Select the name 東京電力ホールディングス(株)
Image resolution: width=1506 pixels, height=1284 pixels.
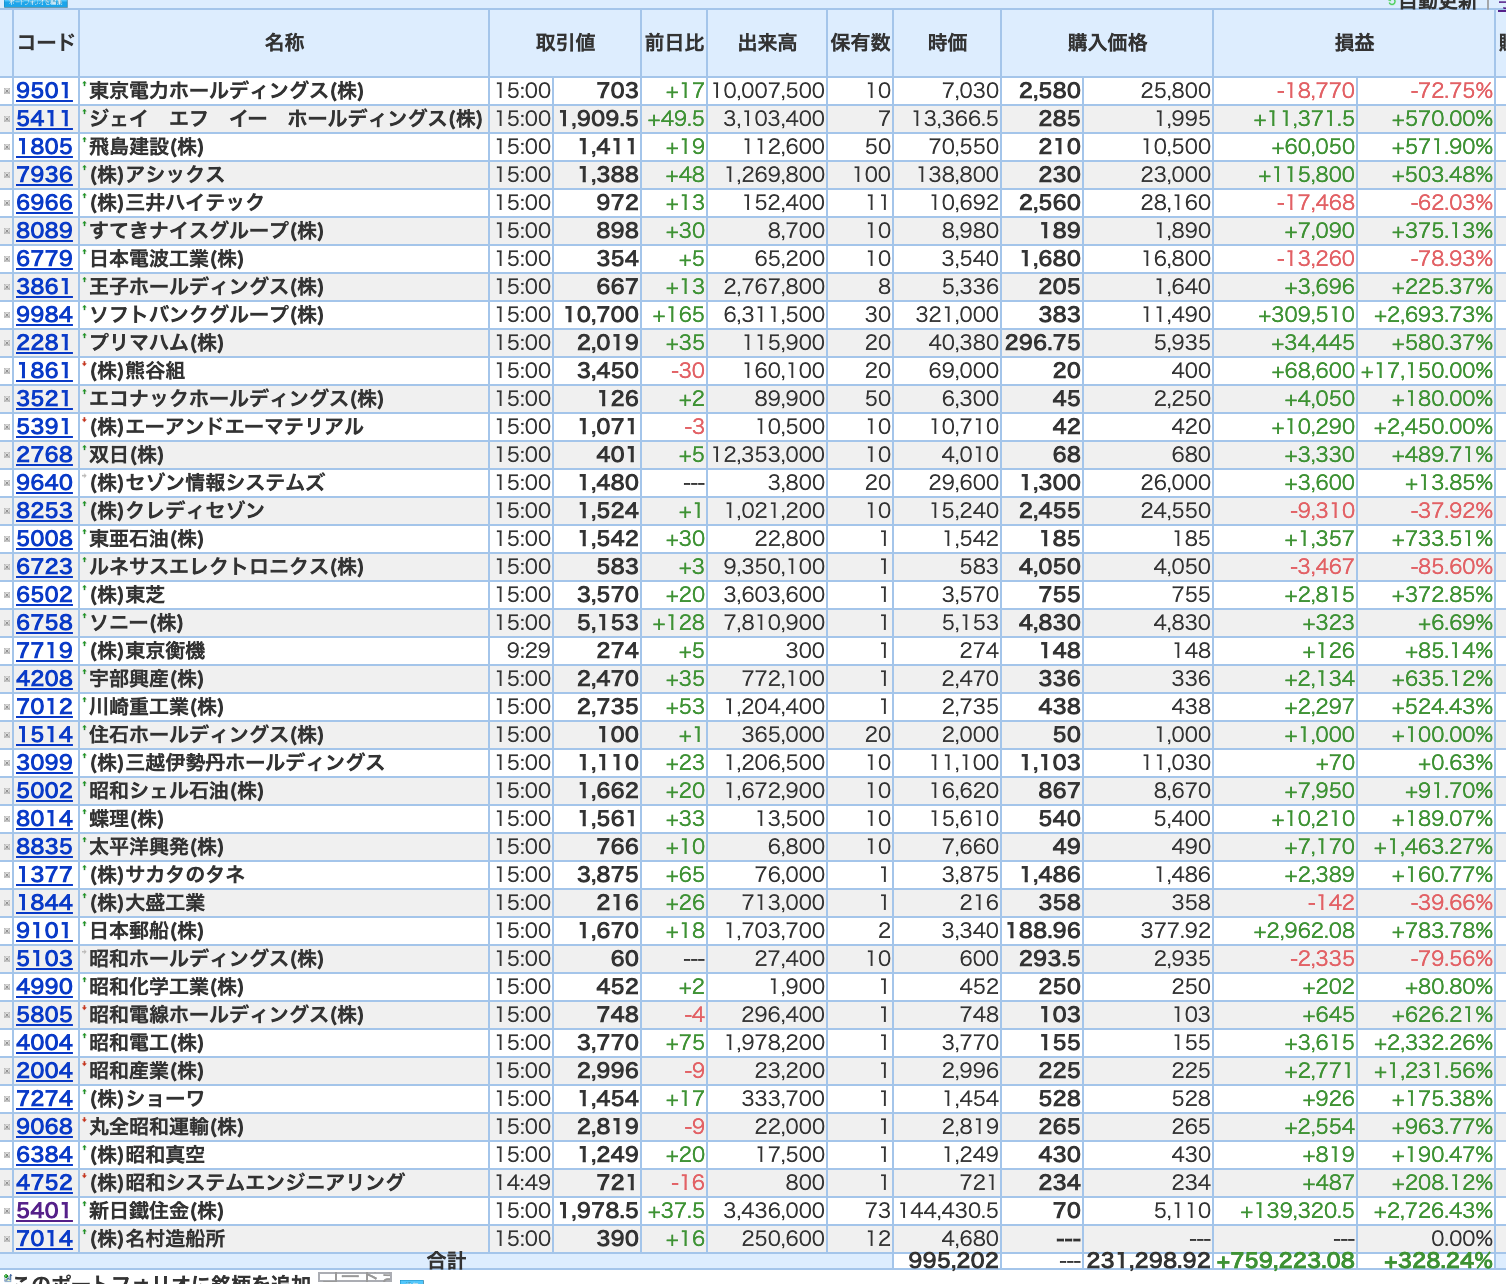coord(227,91)
